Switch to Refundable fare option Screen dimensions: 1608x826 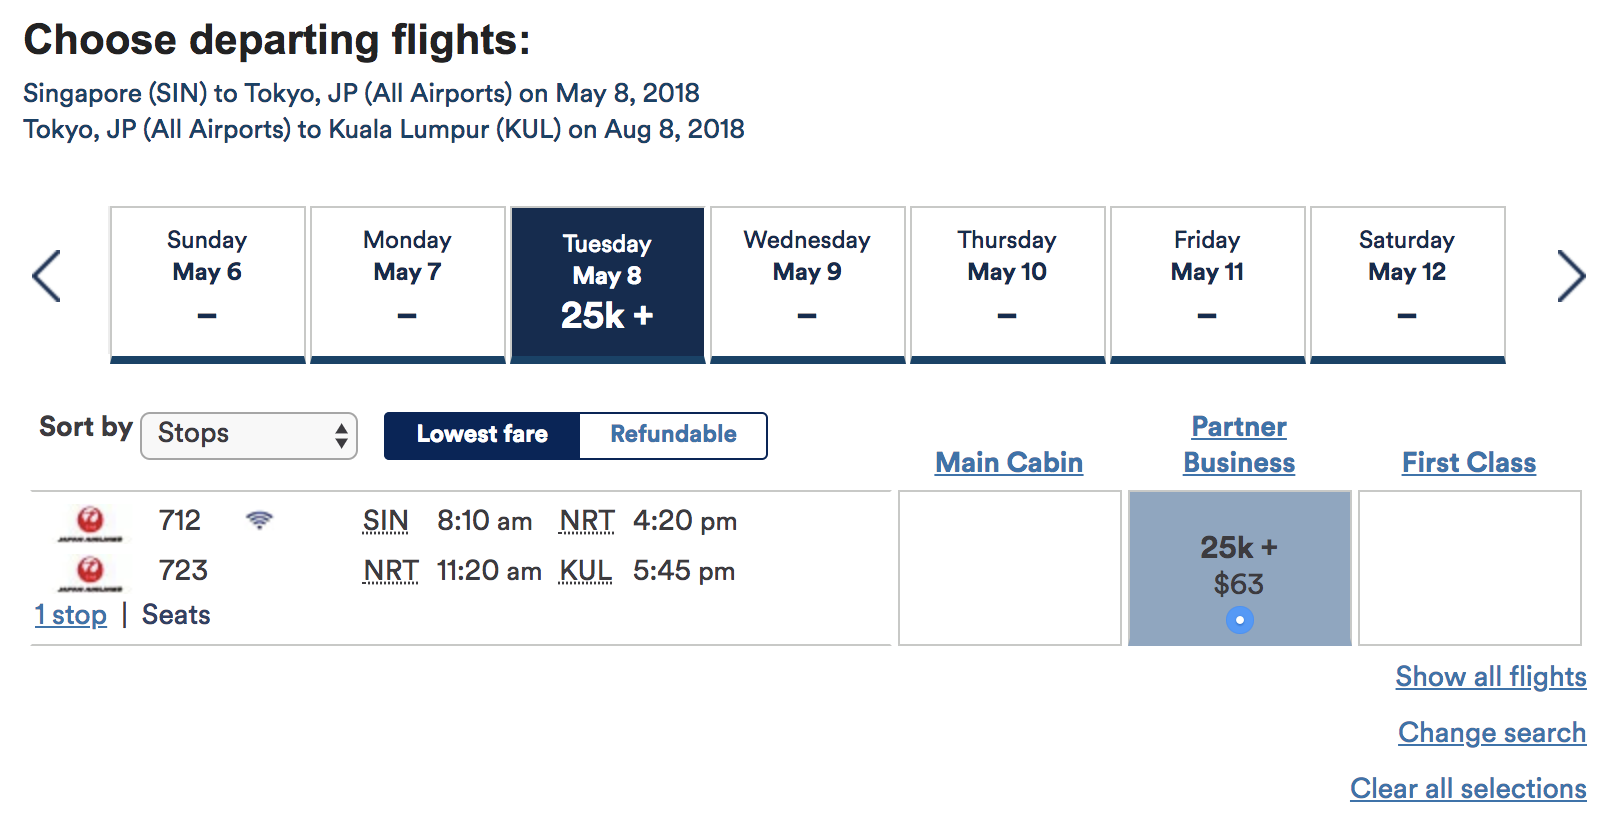[673, 435]
